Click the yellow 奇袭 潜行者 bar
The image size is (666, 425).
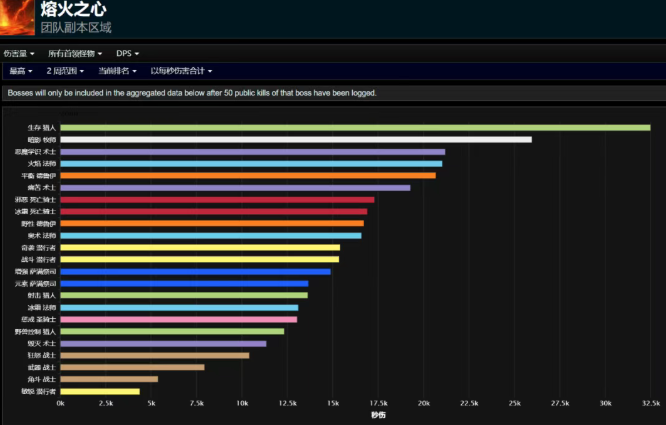[x=200, y=247]
